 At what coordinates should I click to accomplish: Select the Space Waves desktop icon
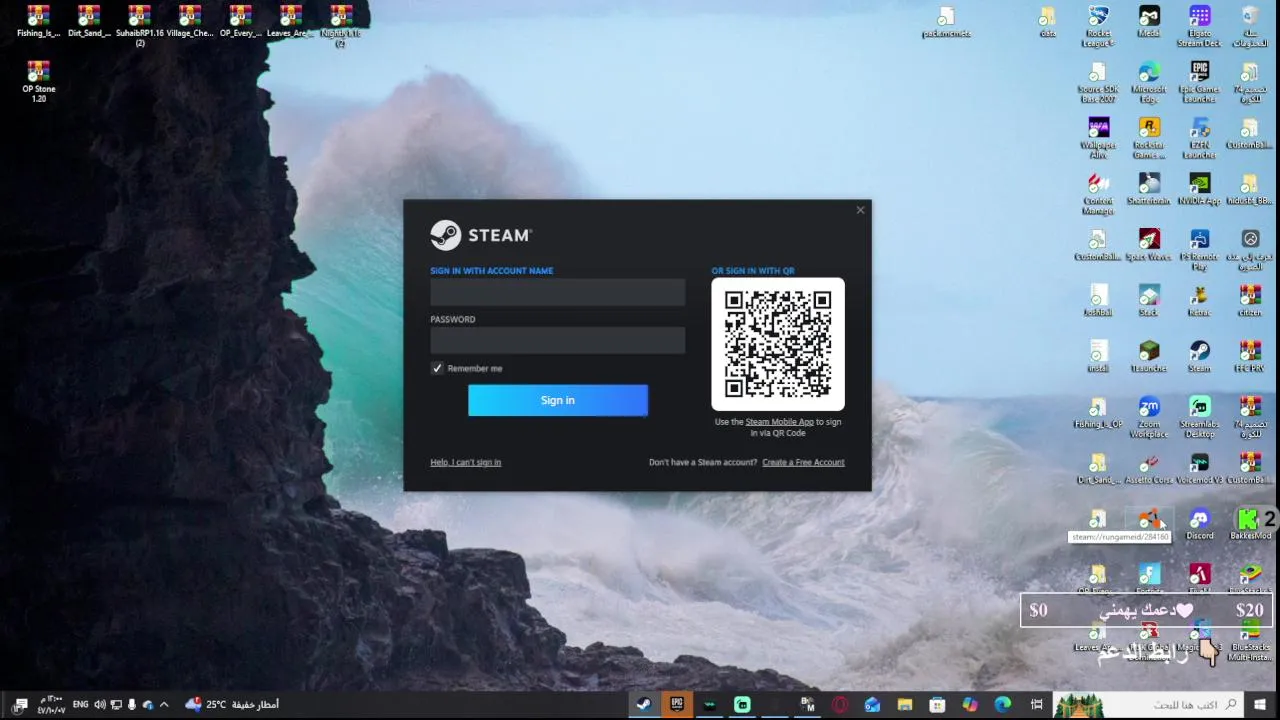[1149, 246]
